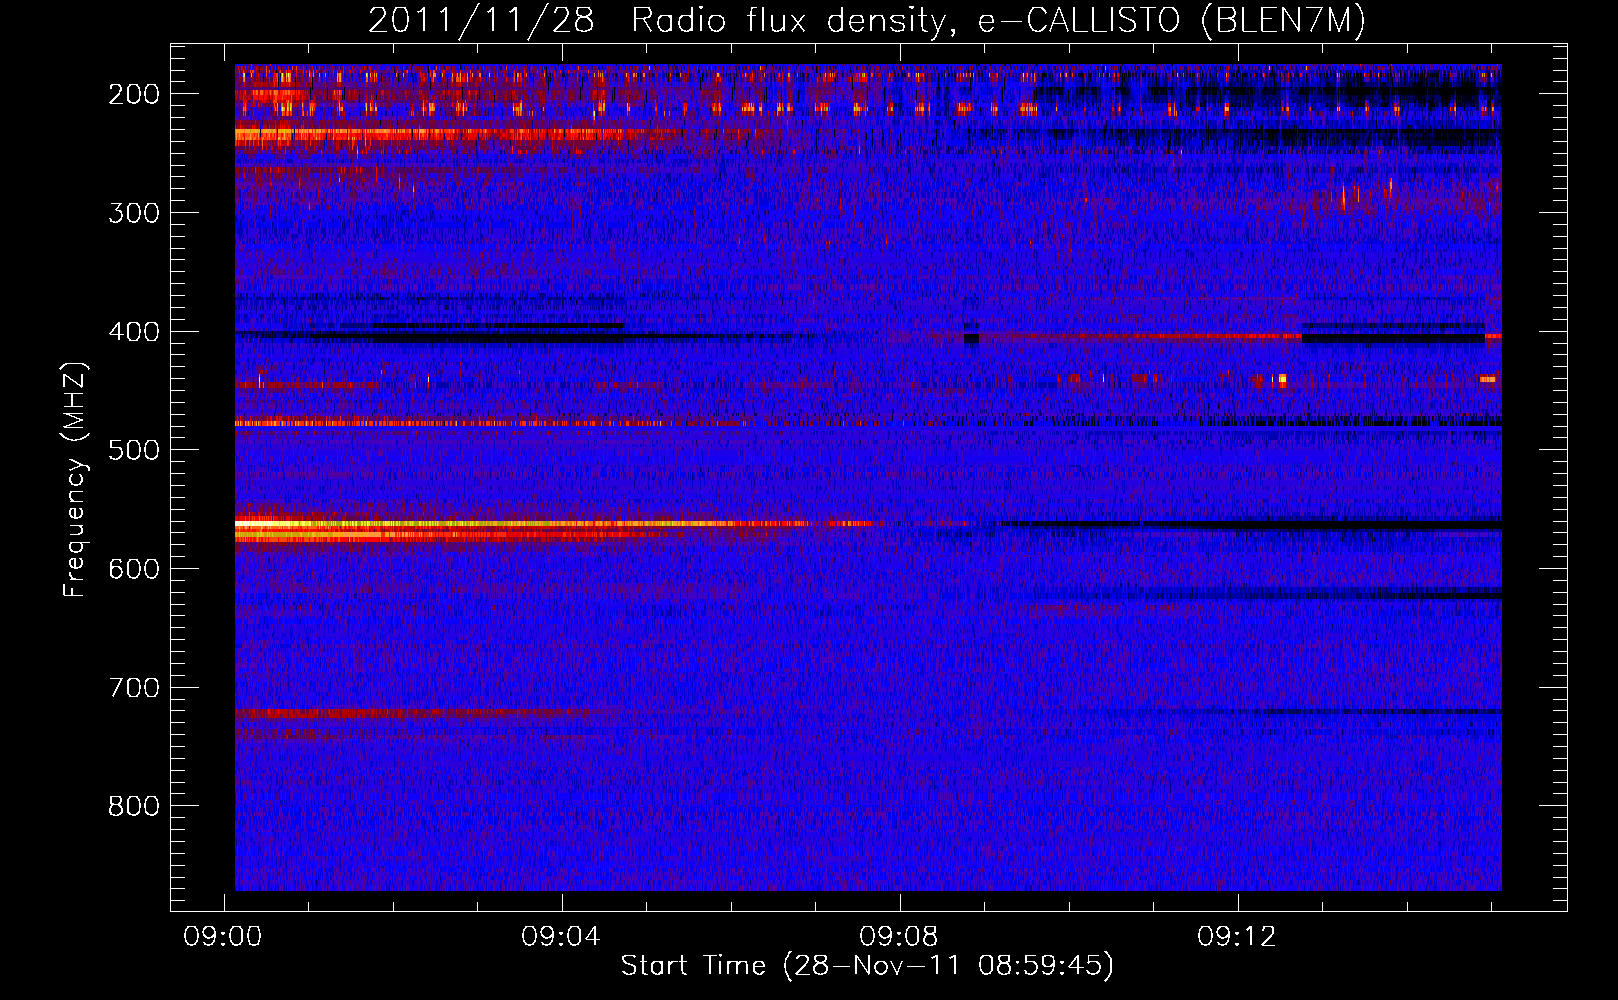Select the 500 frequency tick label
The width and height of the screenshot is (1618, 1000).
coord(134,450)
